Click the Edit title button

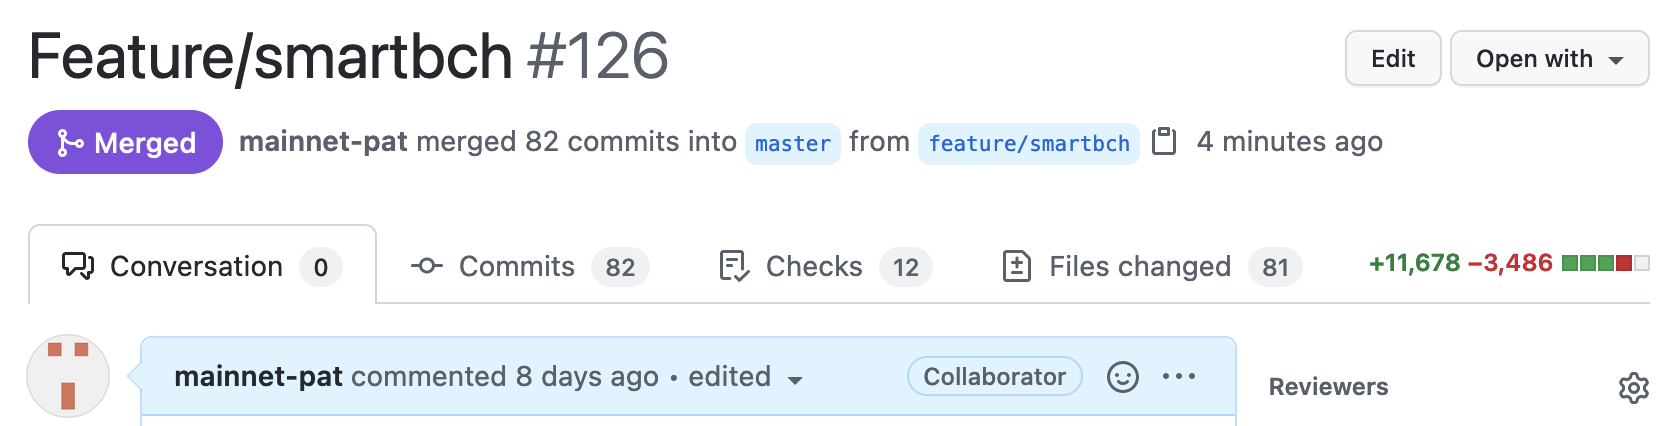click(x=1393, y=59)
